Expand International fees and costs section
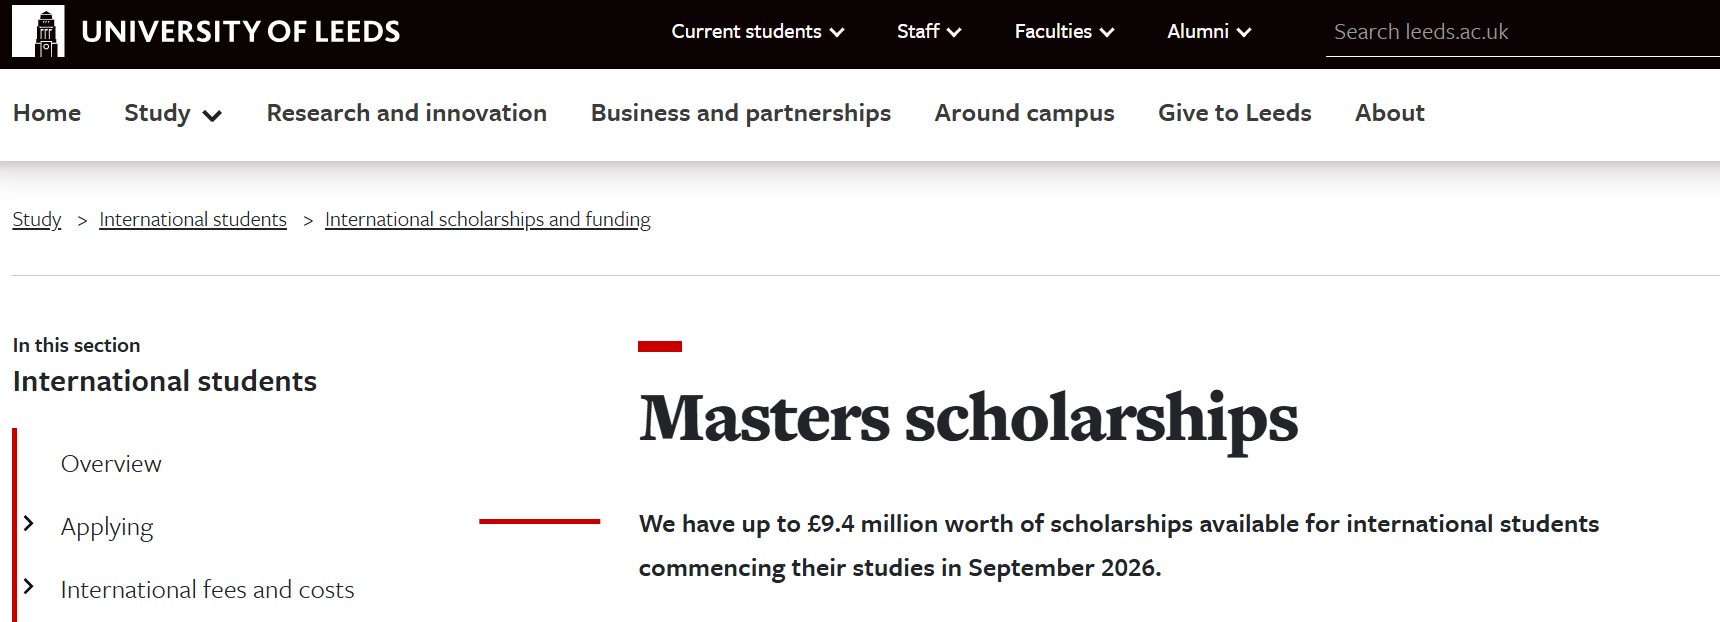This screenshot has height=622, width=1720. tap(208, 590)
